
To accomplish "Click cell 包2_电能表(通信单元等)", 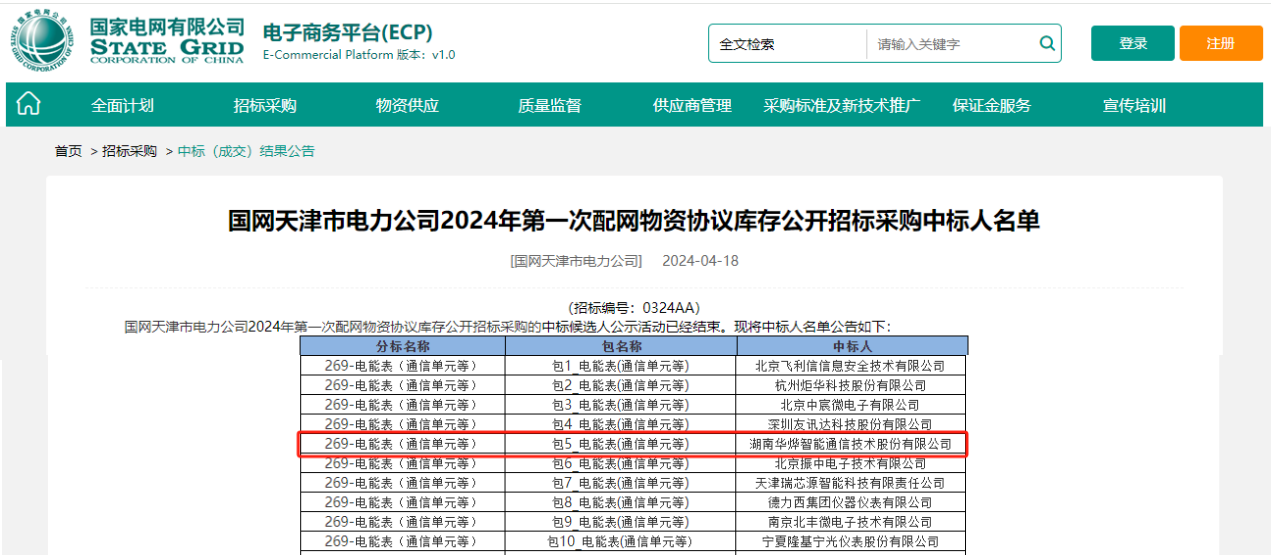I will pos(621,385).
